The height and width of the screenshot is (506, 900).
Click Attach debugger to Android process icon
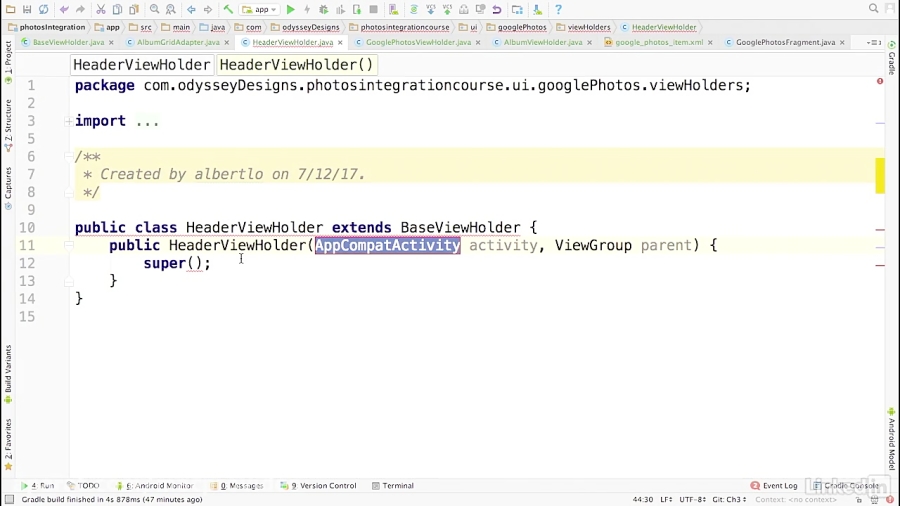pyautogui.click(x=356, y=9)
